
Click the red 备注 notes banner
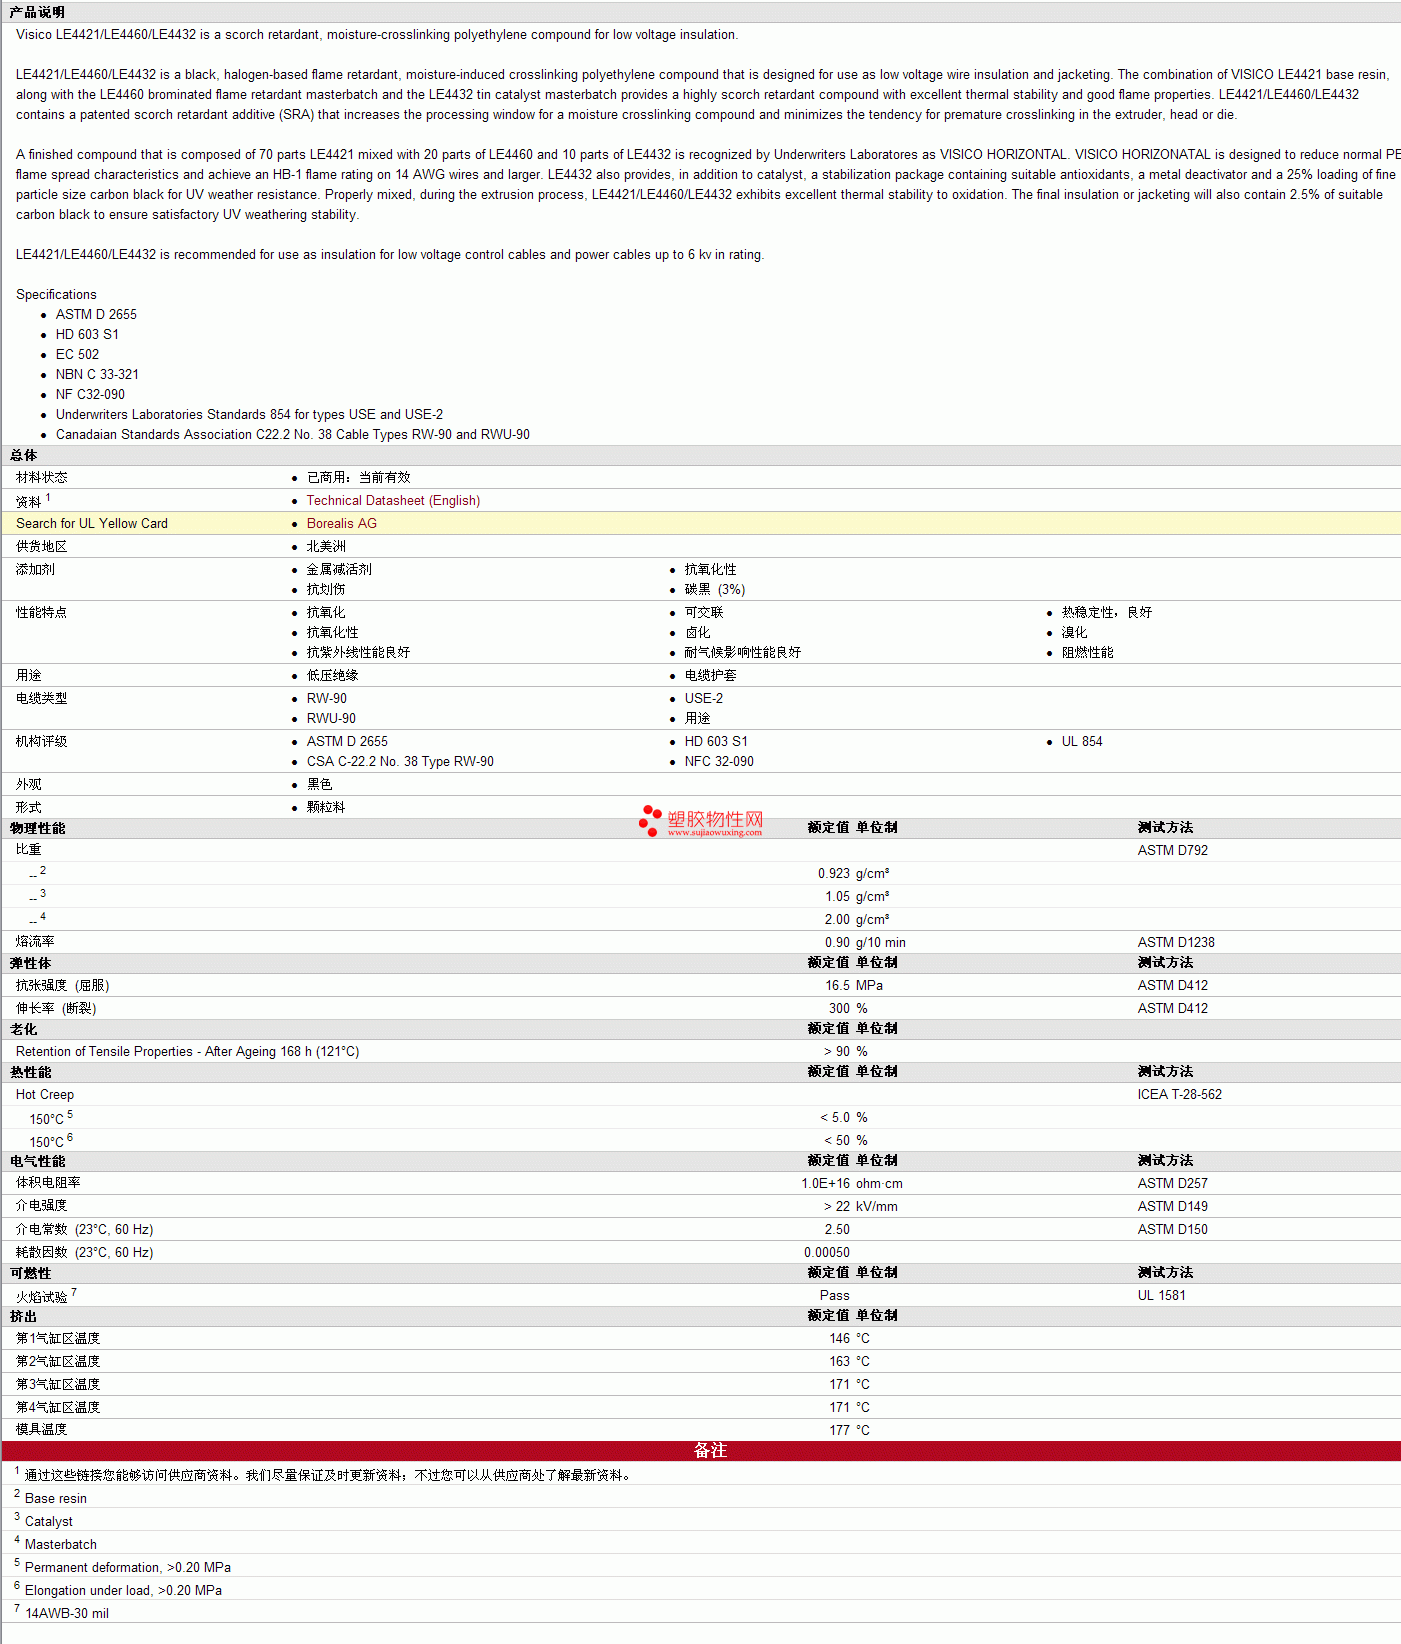(x=701, y=1451)
